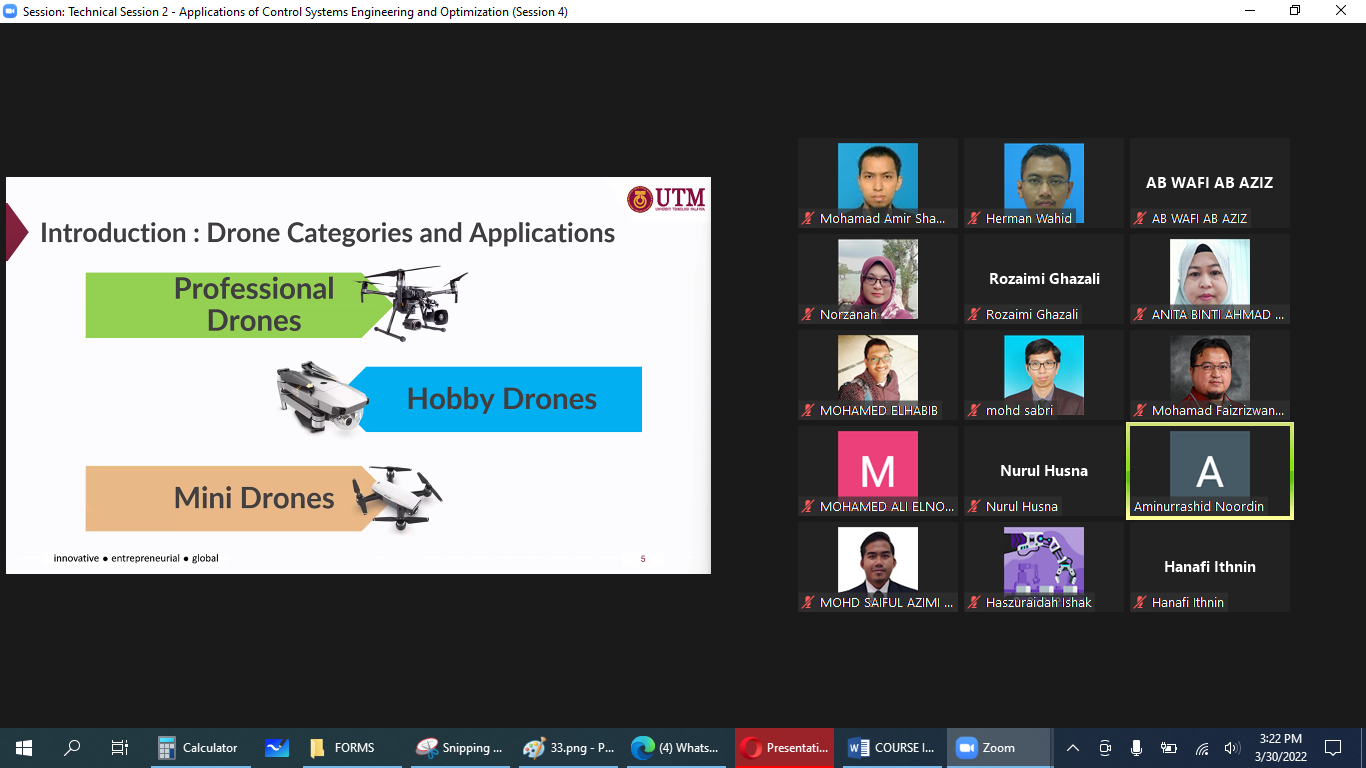Open the Windows Start menu

(x=24, y=747)
